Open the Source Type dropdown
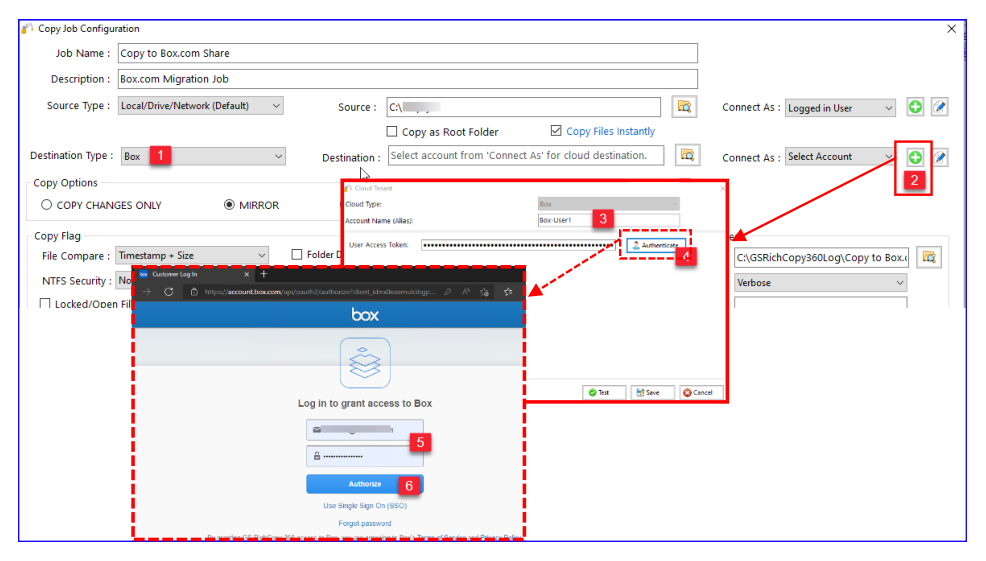The image size is (986, 561). 201,106
